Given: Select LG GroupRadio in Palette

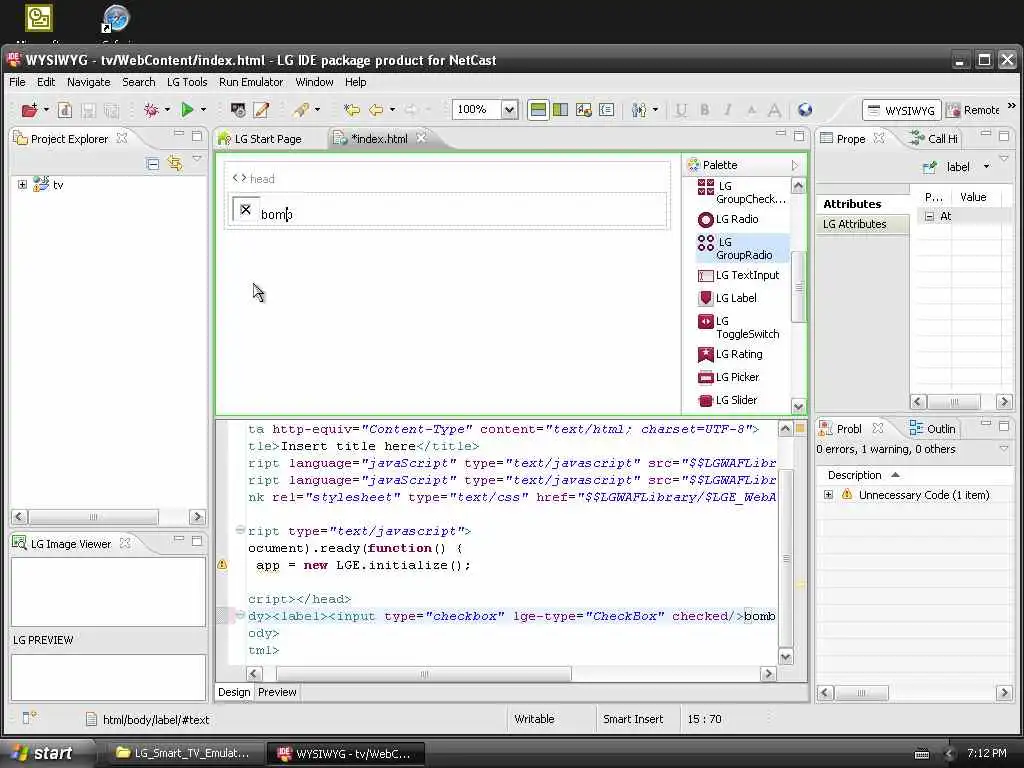Looking at the screenshot, I should pyautogui.click(x=743, y=248).
